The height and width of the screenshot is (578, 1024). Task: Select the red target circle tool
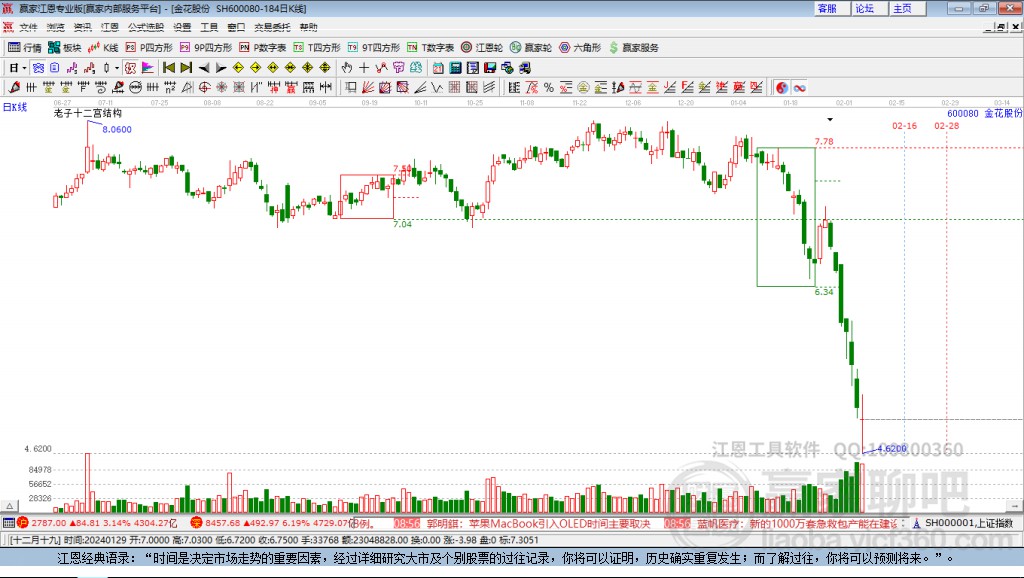204,88
